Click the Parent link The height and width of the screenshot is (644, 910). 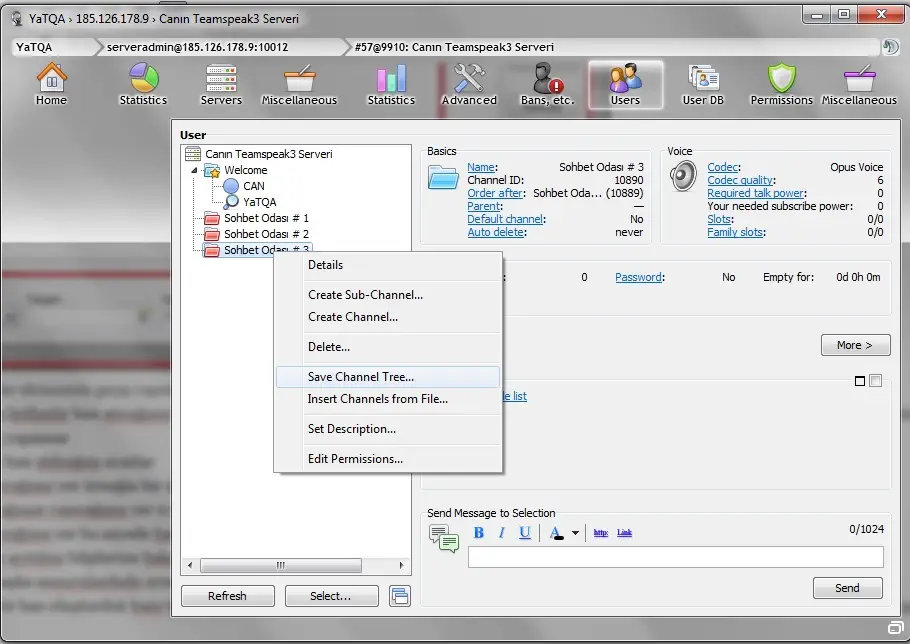coord(483,207)
